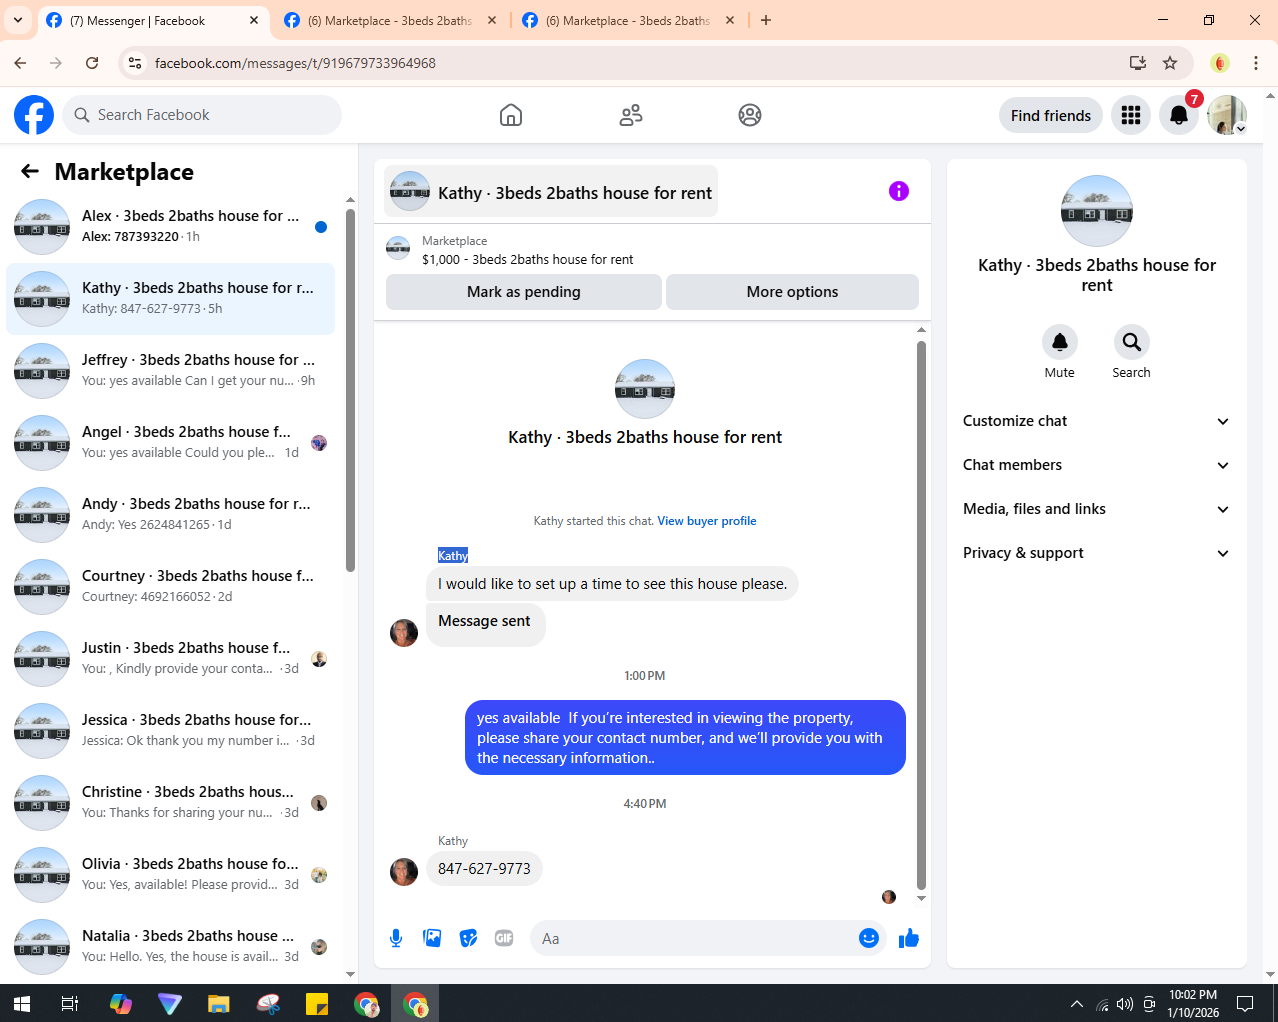Viewport: 1278px width, 1022px height.
Task: Bookmark this page with the star icon
Action: pos(1170,63)
